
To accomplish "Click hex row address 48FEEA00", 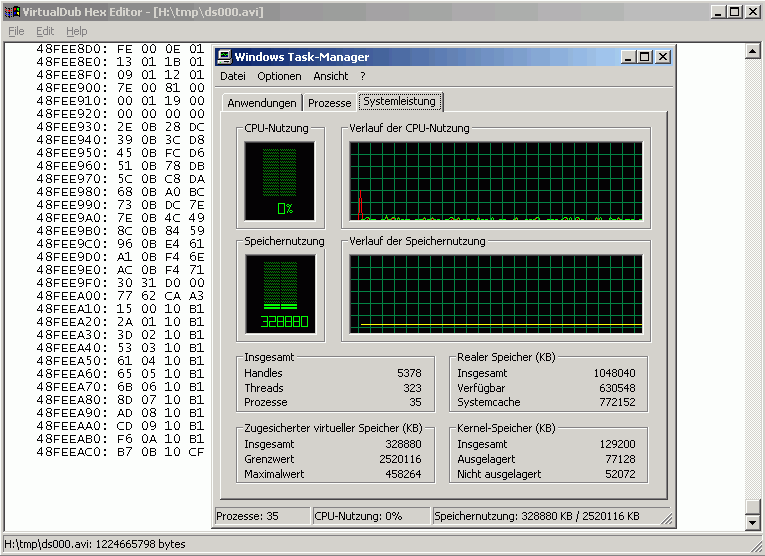I will (72, 296).
